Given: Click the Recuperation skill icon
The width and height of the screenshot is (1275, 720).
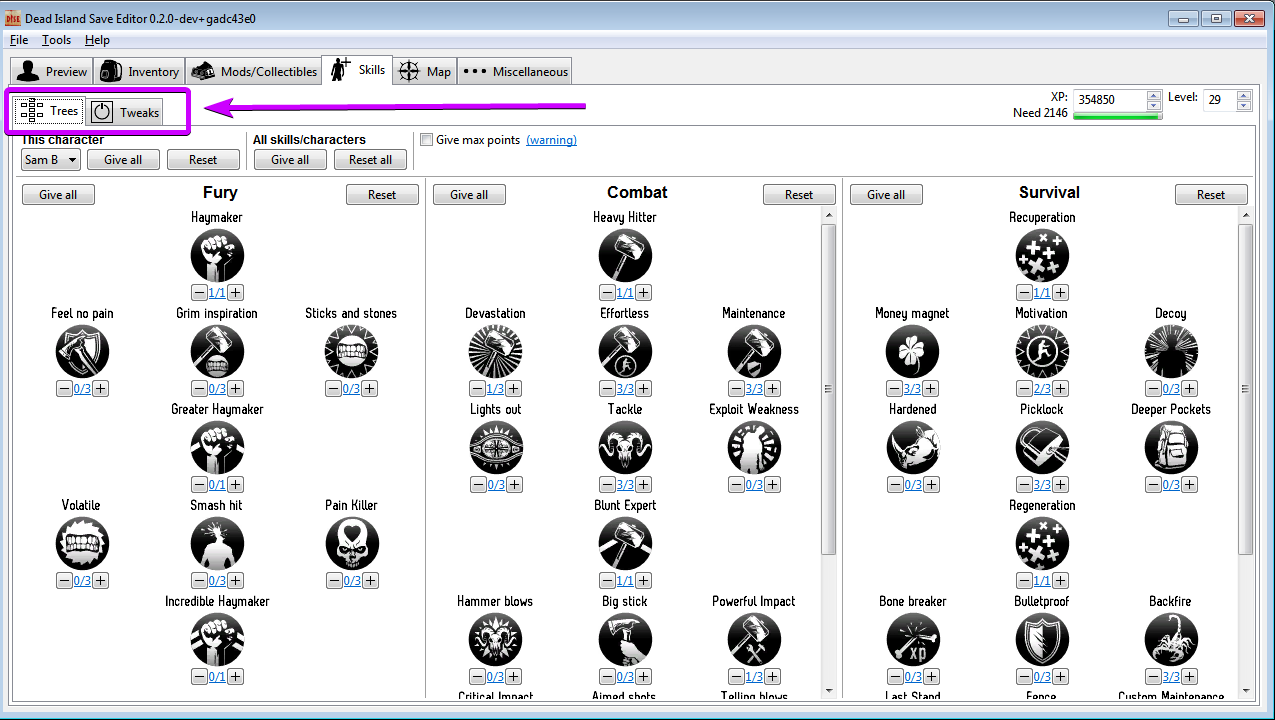Looking at the screenshot, I should (1042, 255).
